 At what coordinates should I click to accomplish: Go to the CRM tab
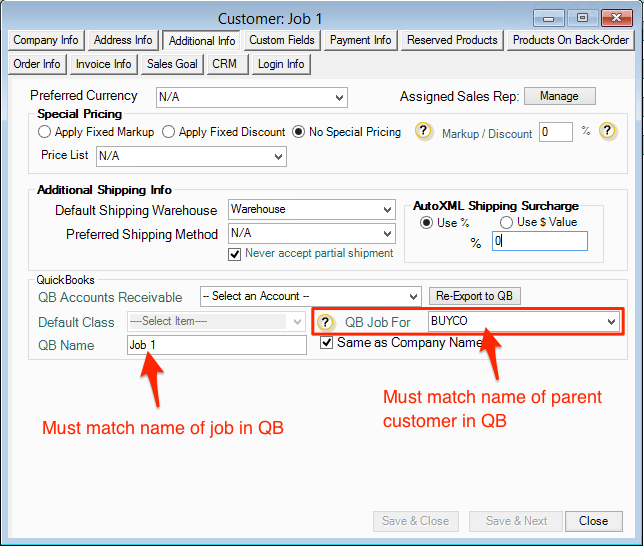(224, 64)
